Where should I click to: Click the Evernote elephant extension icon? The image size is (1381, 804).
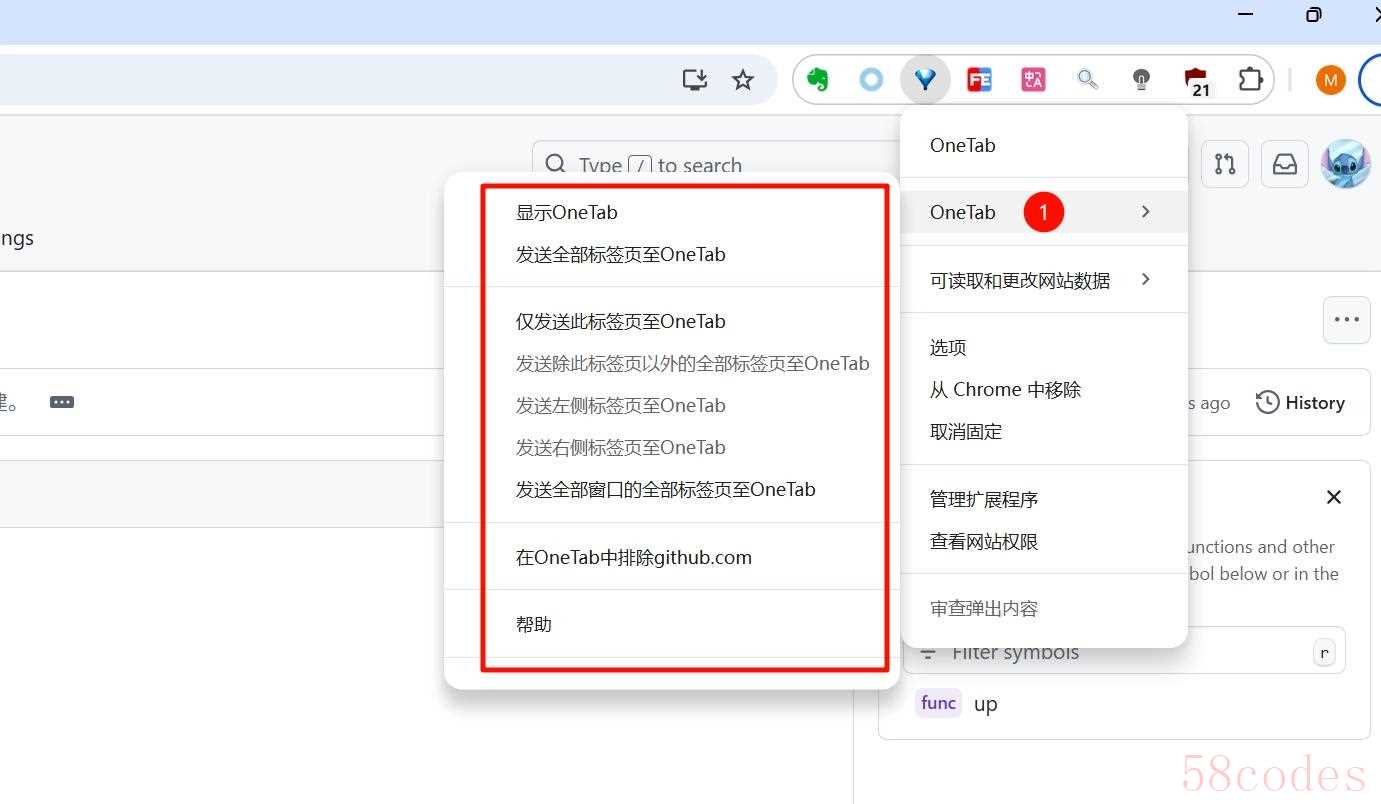pos(818,80)
